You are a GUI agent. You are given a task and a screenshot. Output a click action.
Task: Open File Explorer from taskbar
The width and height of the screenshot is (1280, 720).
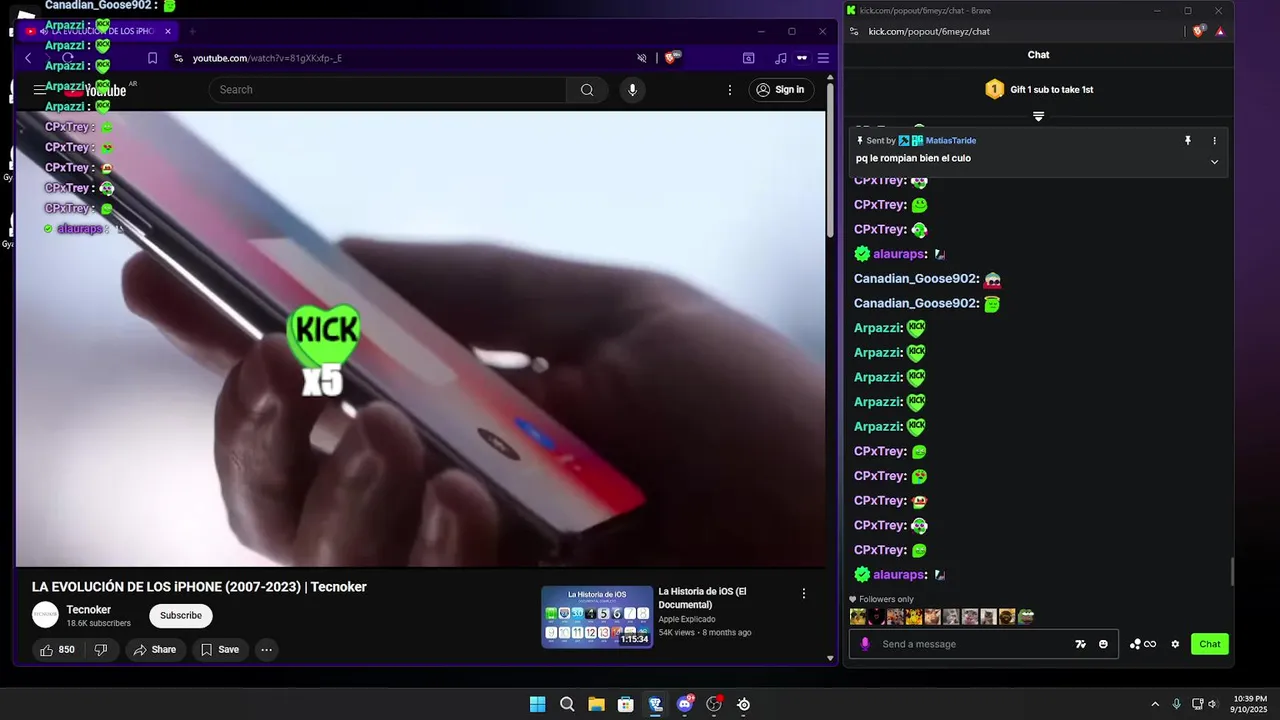coord(596,704)
